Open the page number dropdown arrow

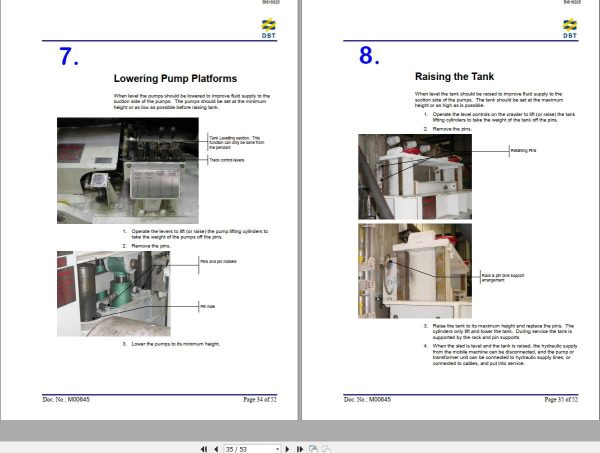[x=277, y=449]
